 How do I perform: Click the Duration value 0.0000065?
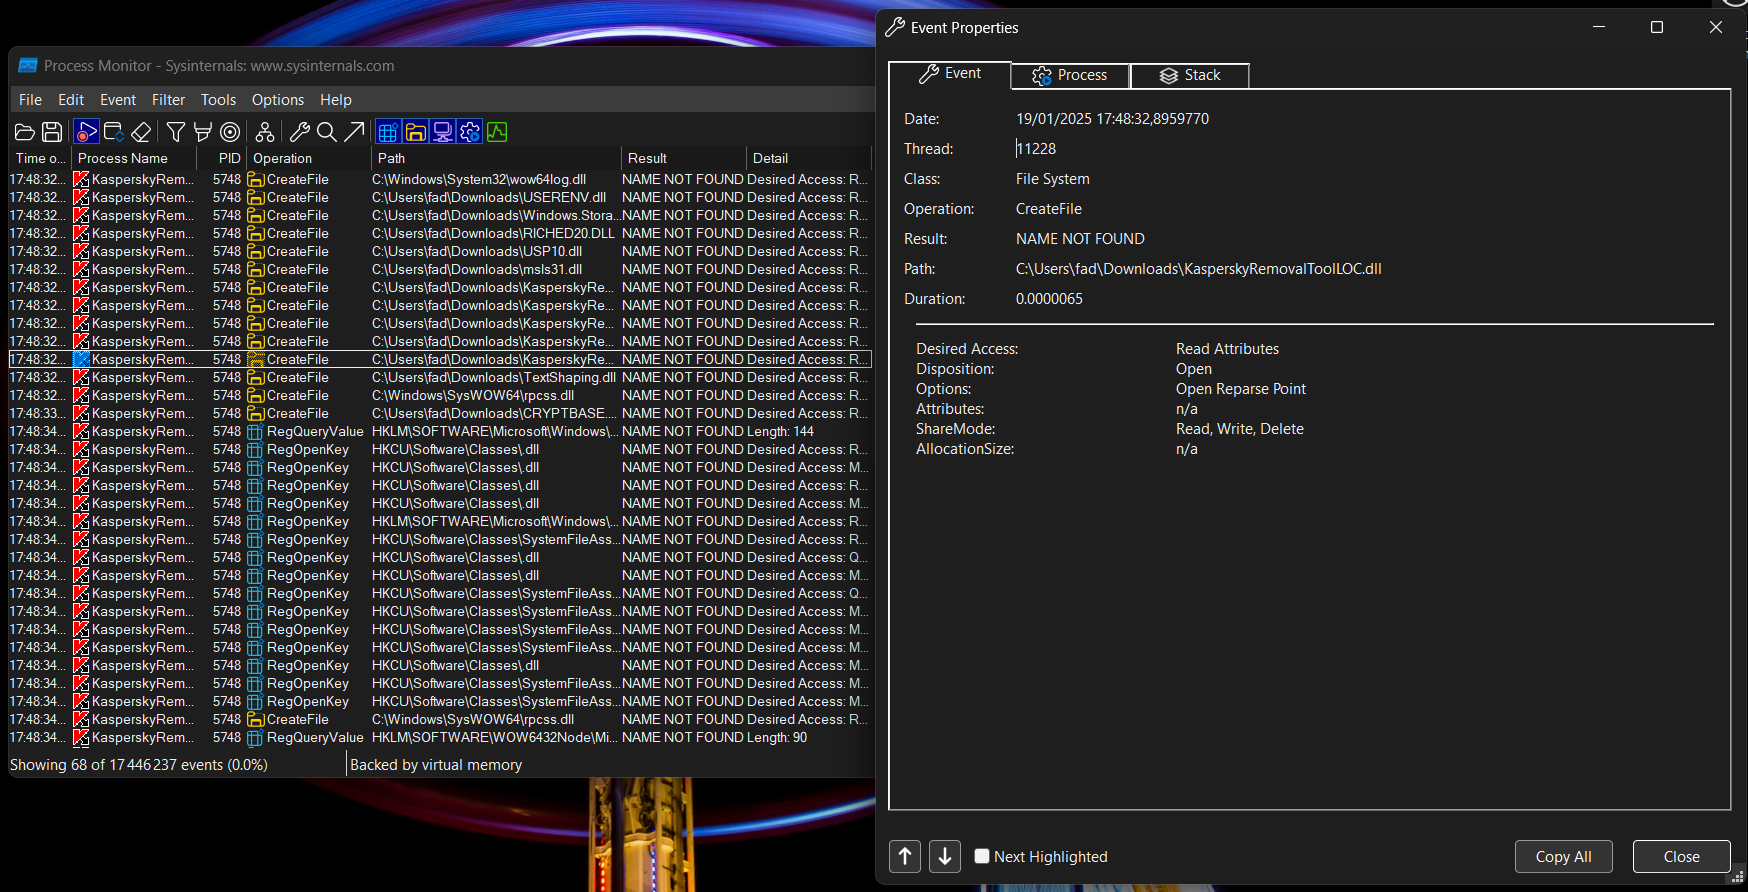pos(1049,299)
